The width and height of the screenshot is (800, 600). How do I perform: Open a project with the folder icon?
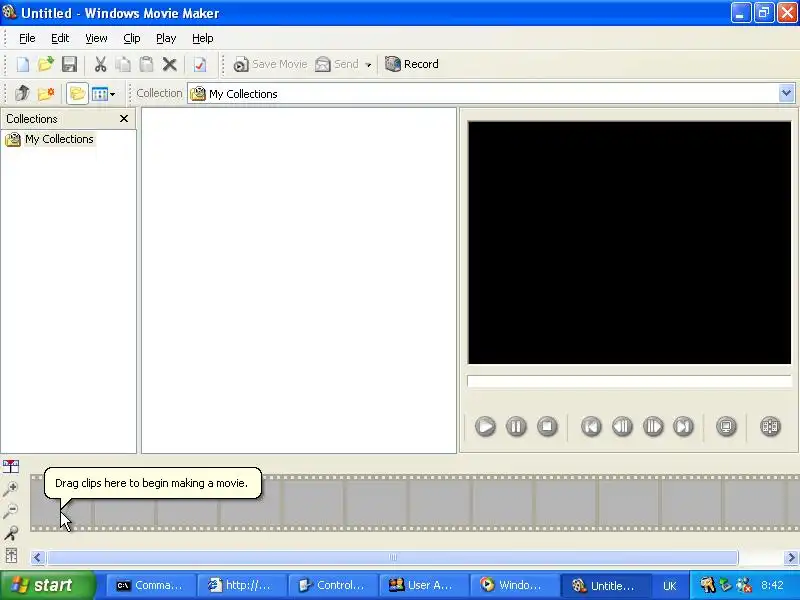(x=46, y=64)
